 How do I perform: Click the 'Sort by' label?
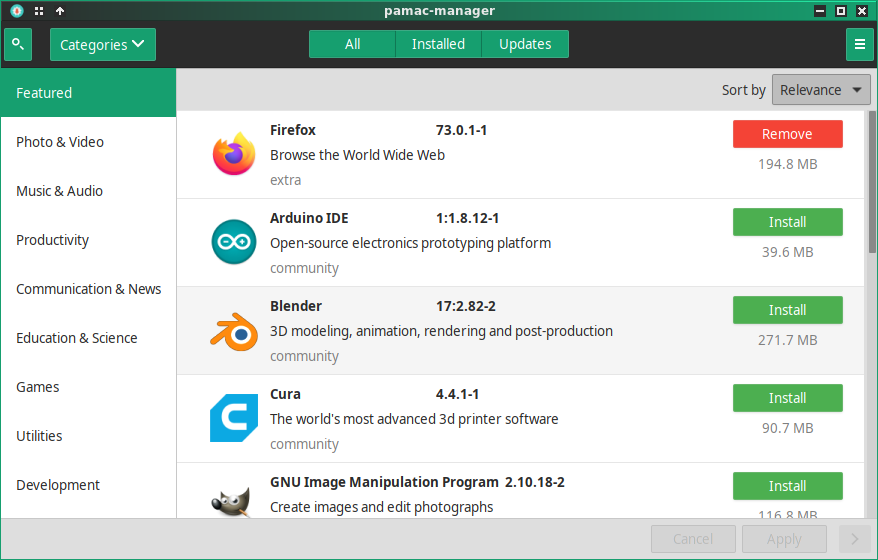(743, 90)
